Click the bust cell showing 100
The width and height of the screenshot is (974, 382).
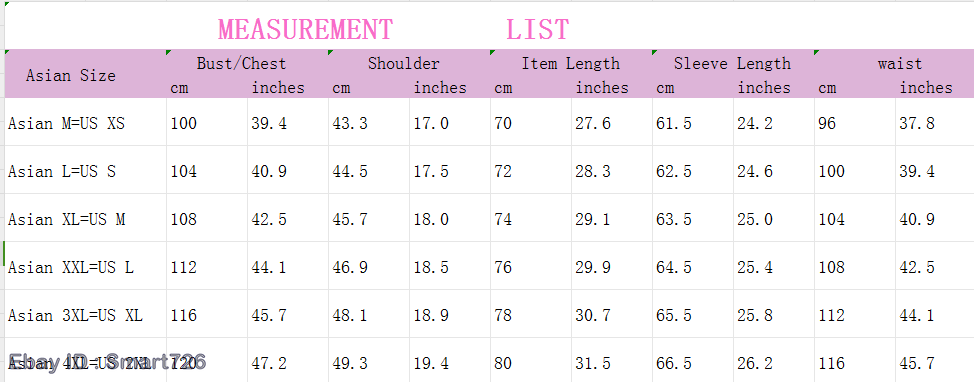[x=207, y=123]
